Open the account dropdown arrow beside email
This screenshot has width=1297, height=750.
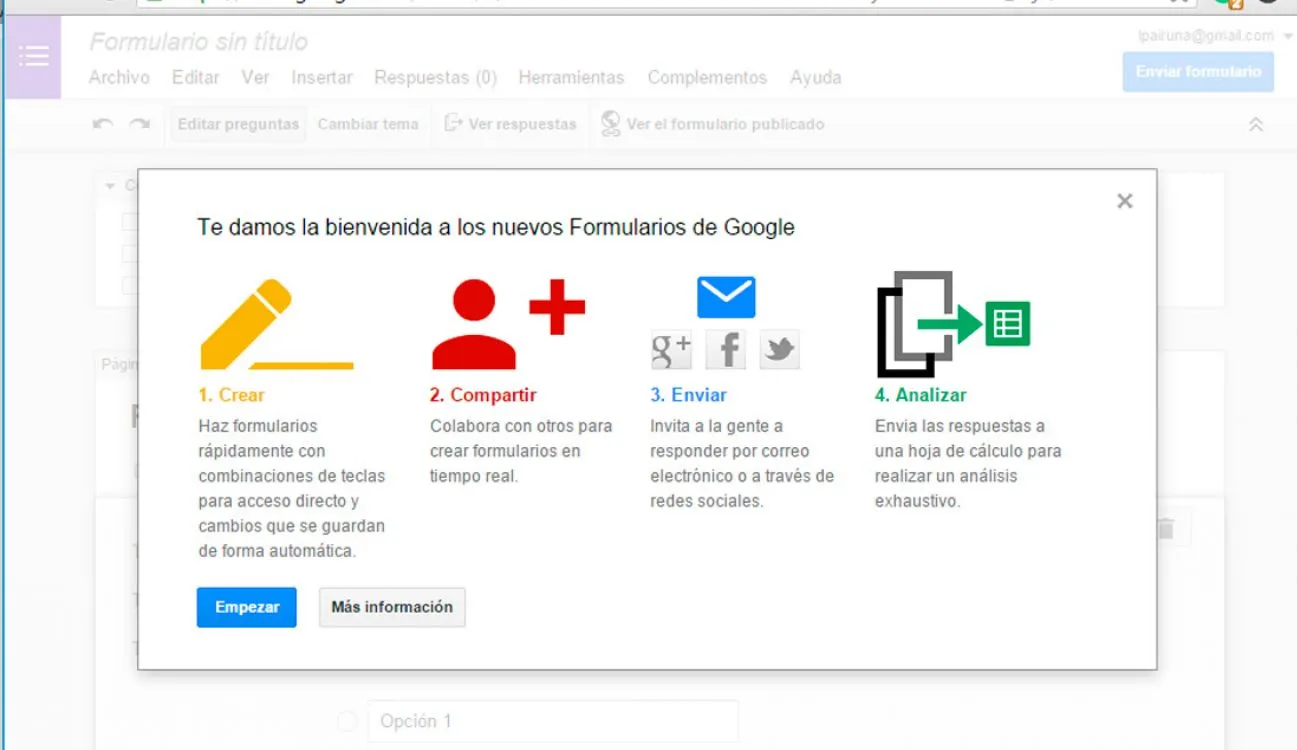click(x=1287, y=36)
